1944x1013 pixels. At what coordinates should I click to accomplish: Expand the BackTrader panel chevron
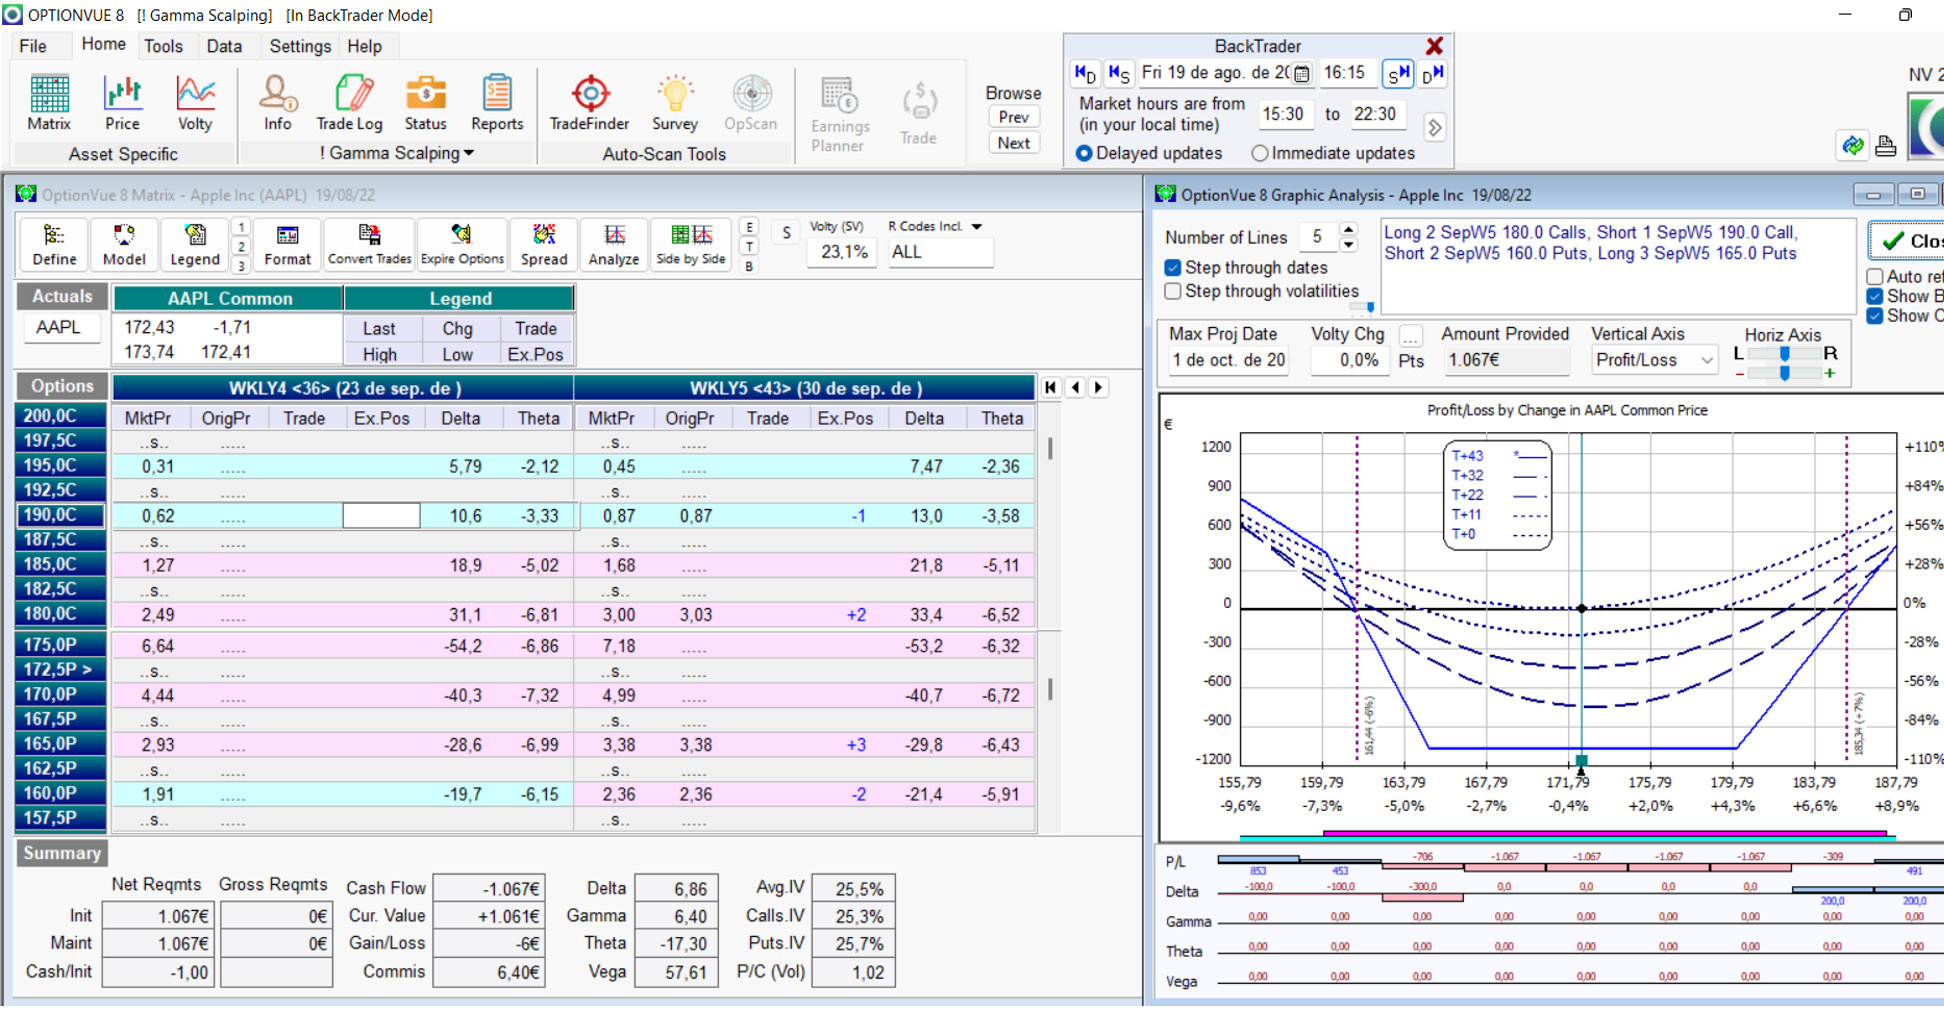tap(1435, 128)
